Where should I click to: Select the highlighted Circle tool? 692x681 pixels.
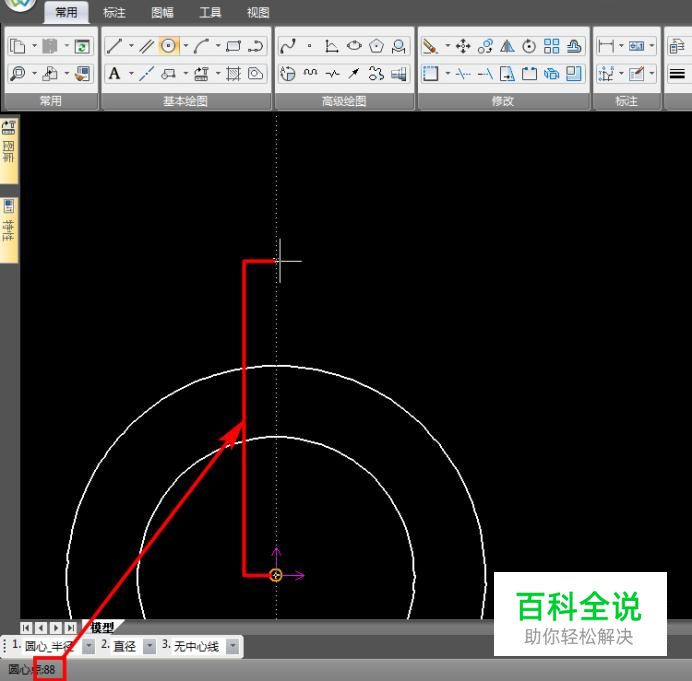(x=169, y=46)
